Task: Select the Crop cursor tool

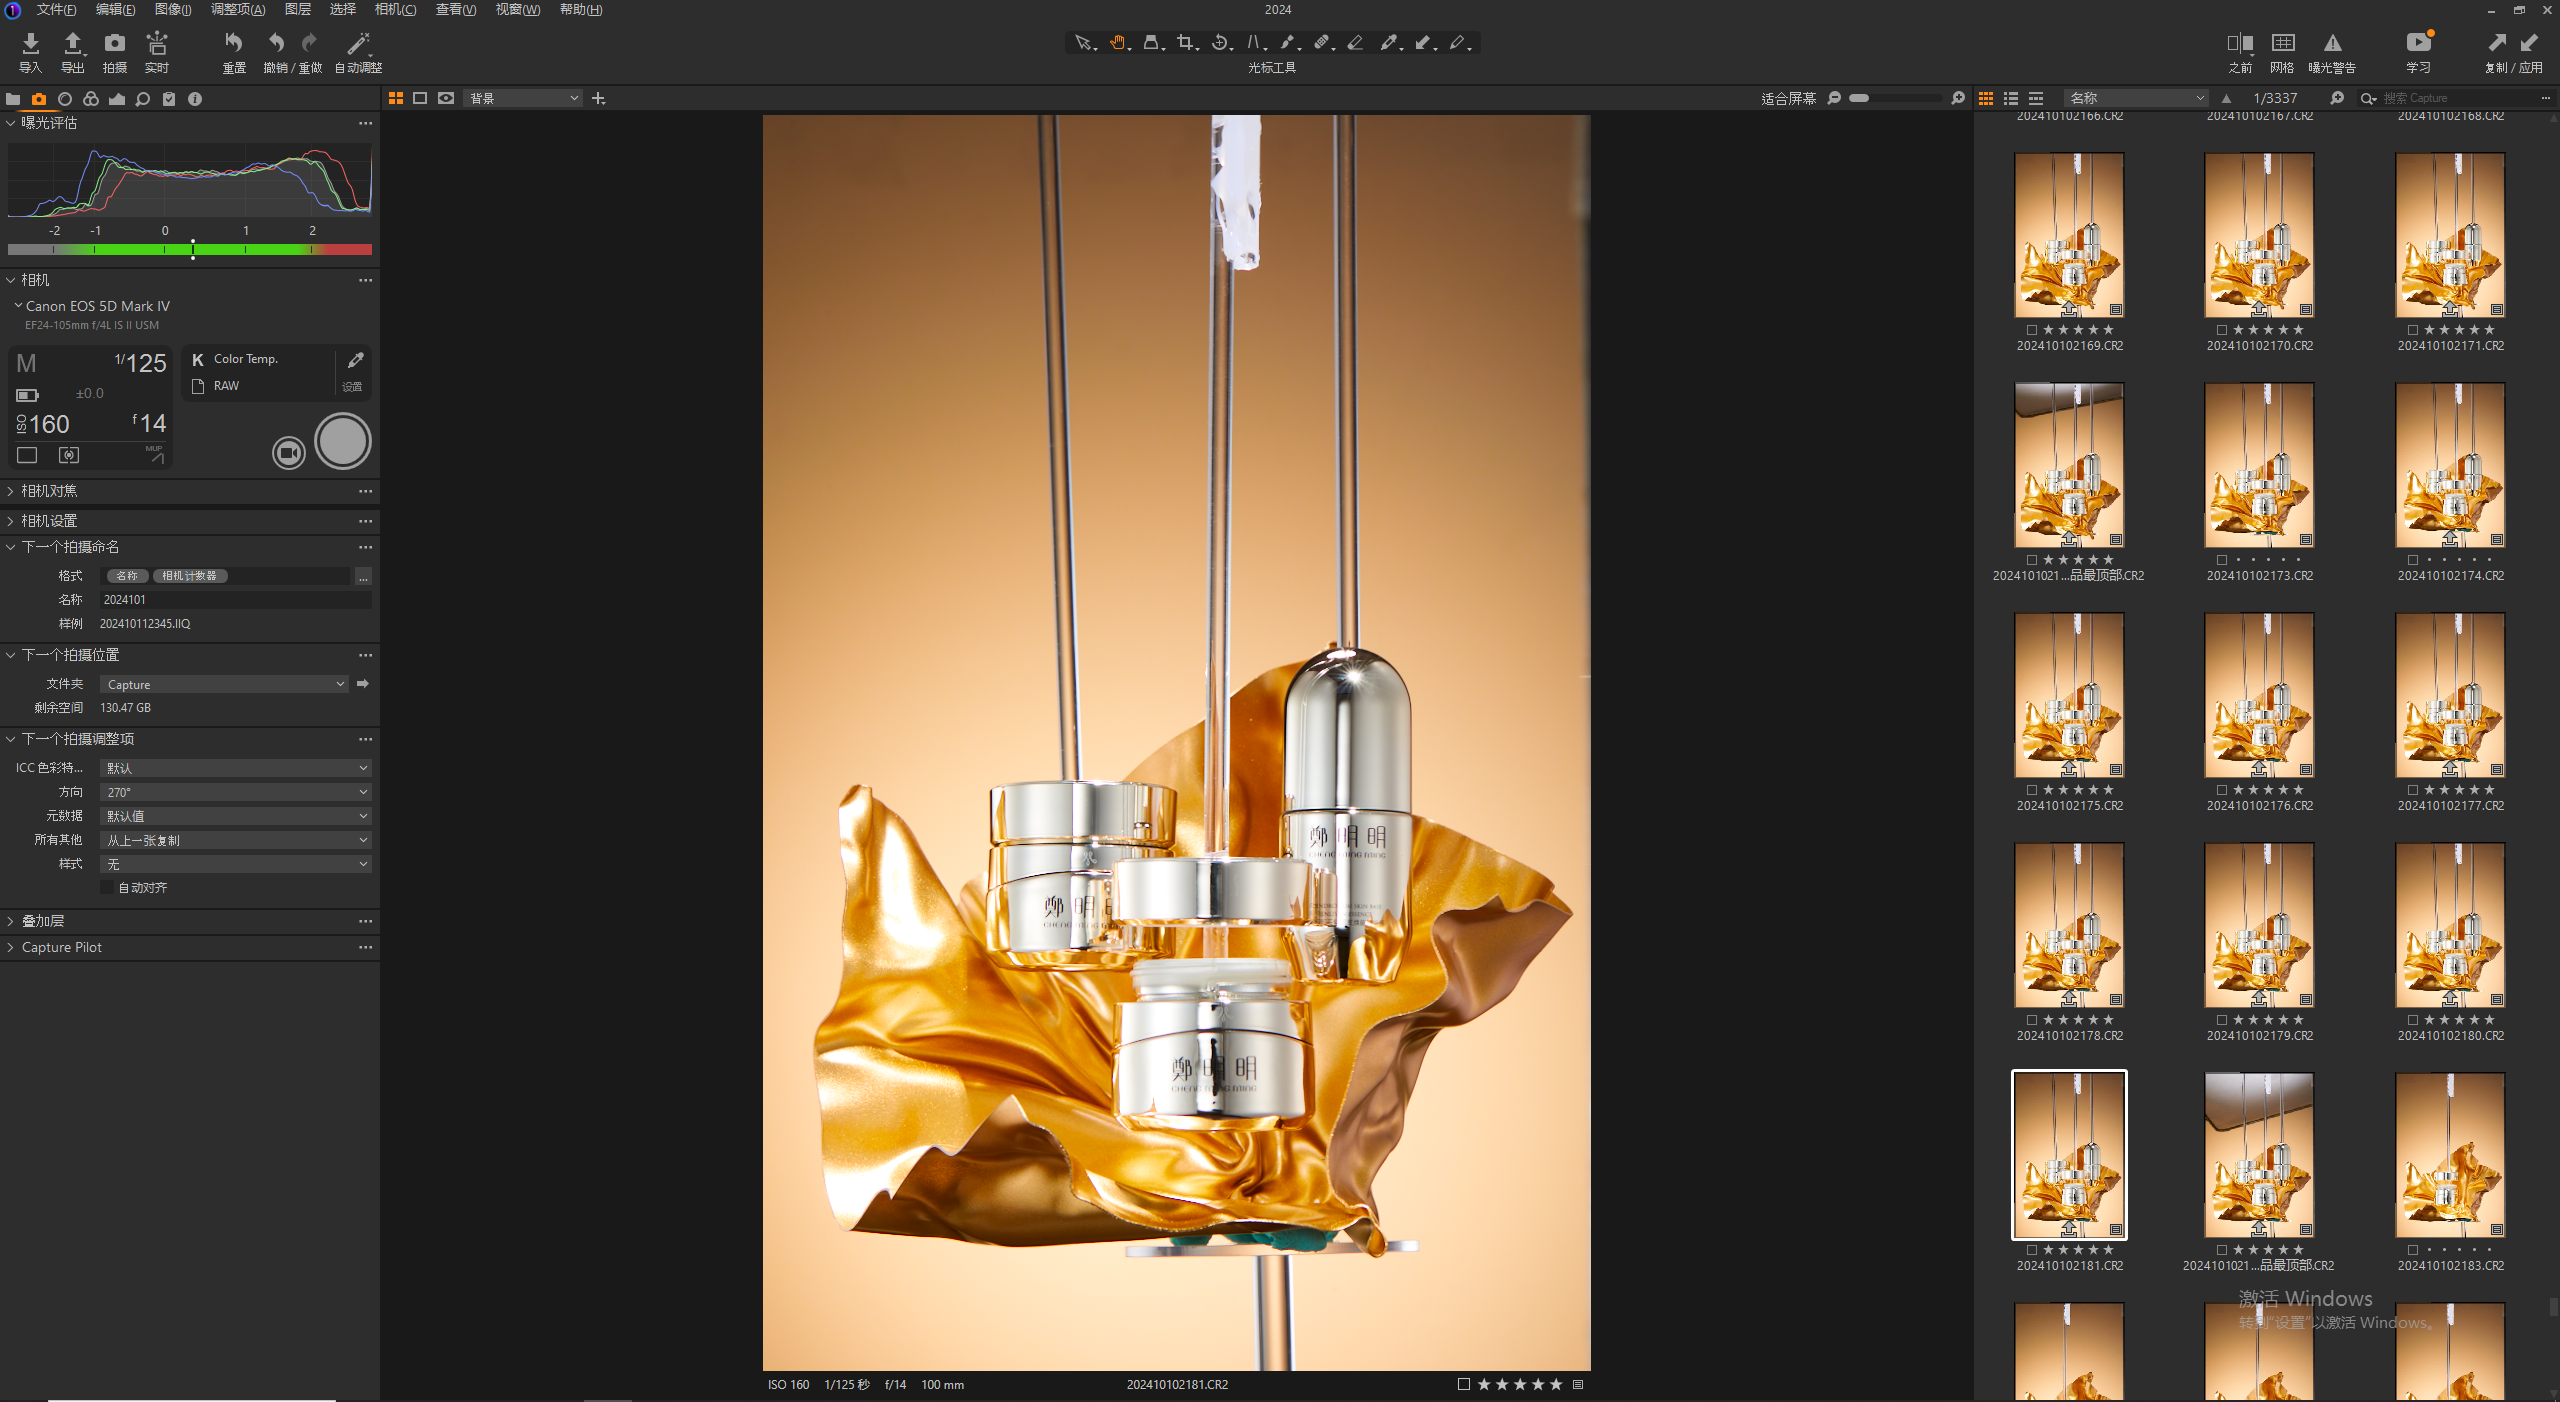Action: (x=1186, y=43)
